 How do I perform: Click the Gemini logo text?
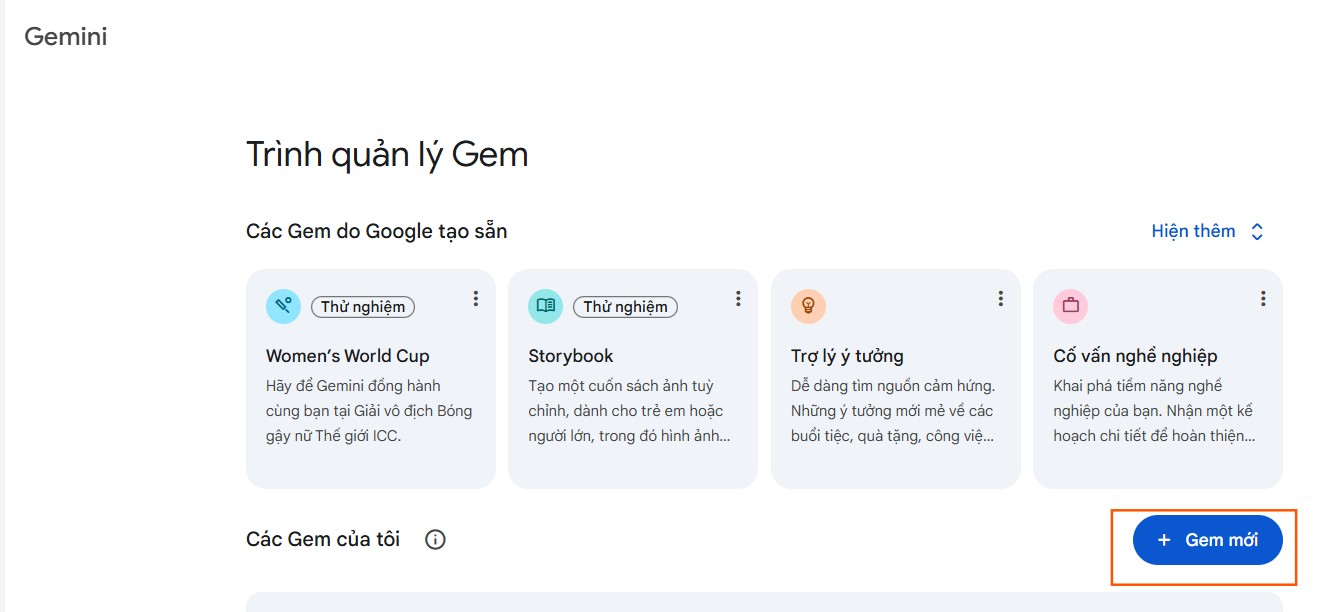pos(66,37)
